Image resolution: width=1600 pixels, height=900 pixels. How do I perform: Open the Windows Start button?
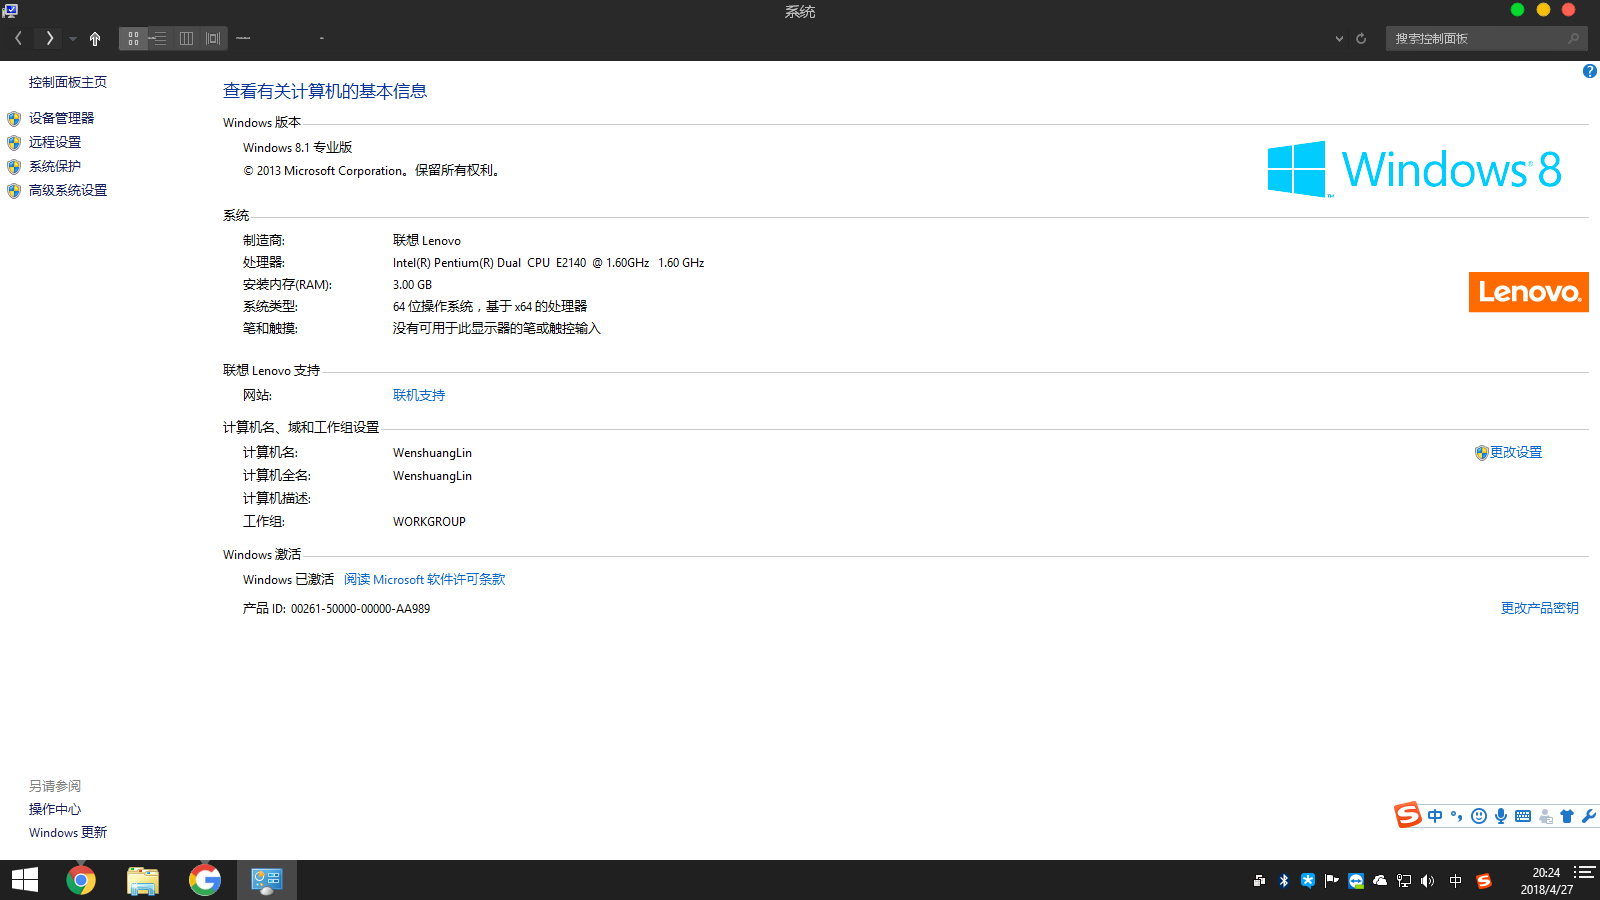point(25,880)
